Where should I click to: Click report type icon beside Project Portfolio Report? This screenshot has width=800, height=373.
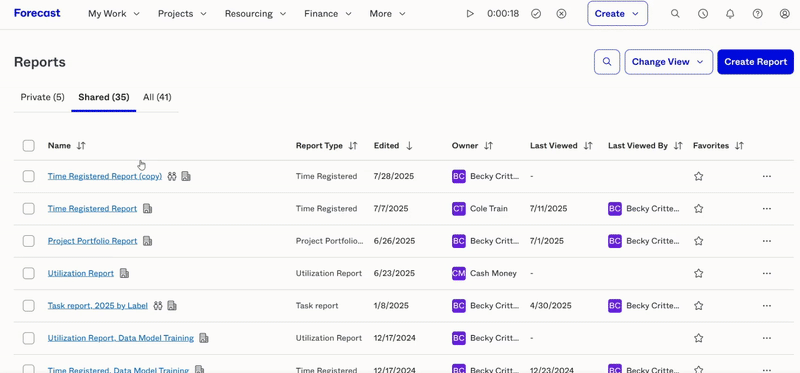pos(147,241)
